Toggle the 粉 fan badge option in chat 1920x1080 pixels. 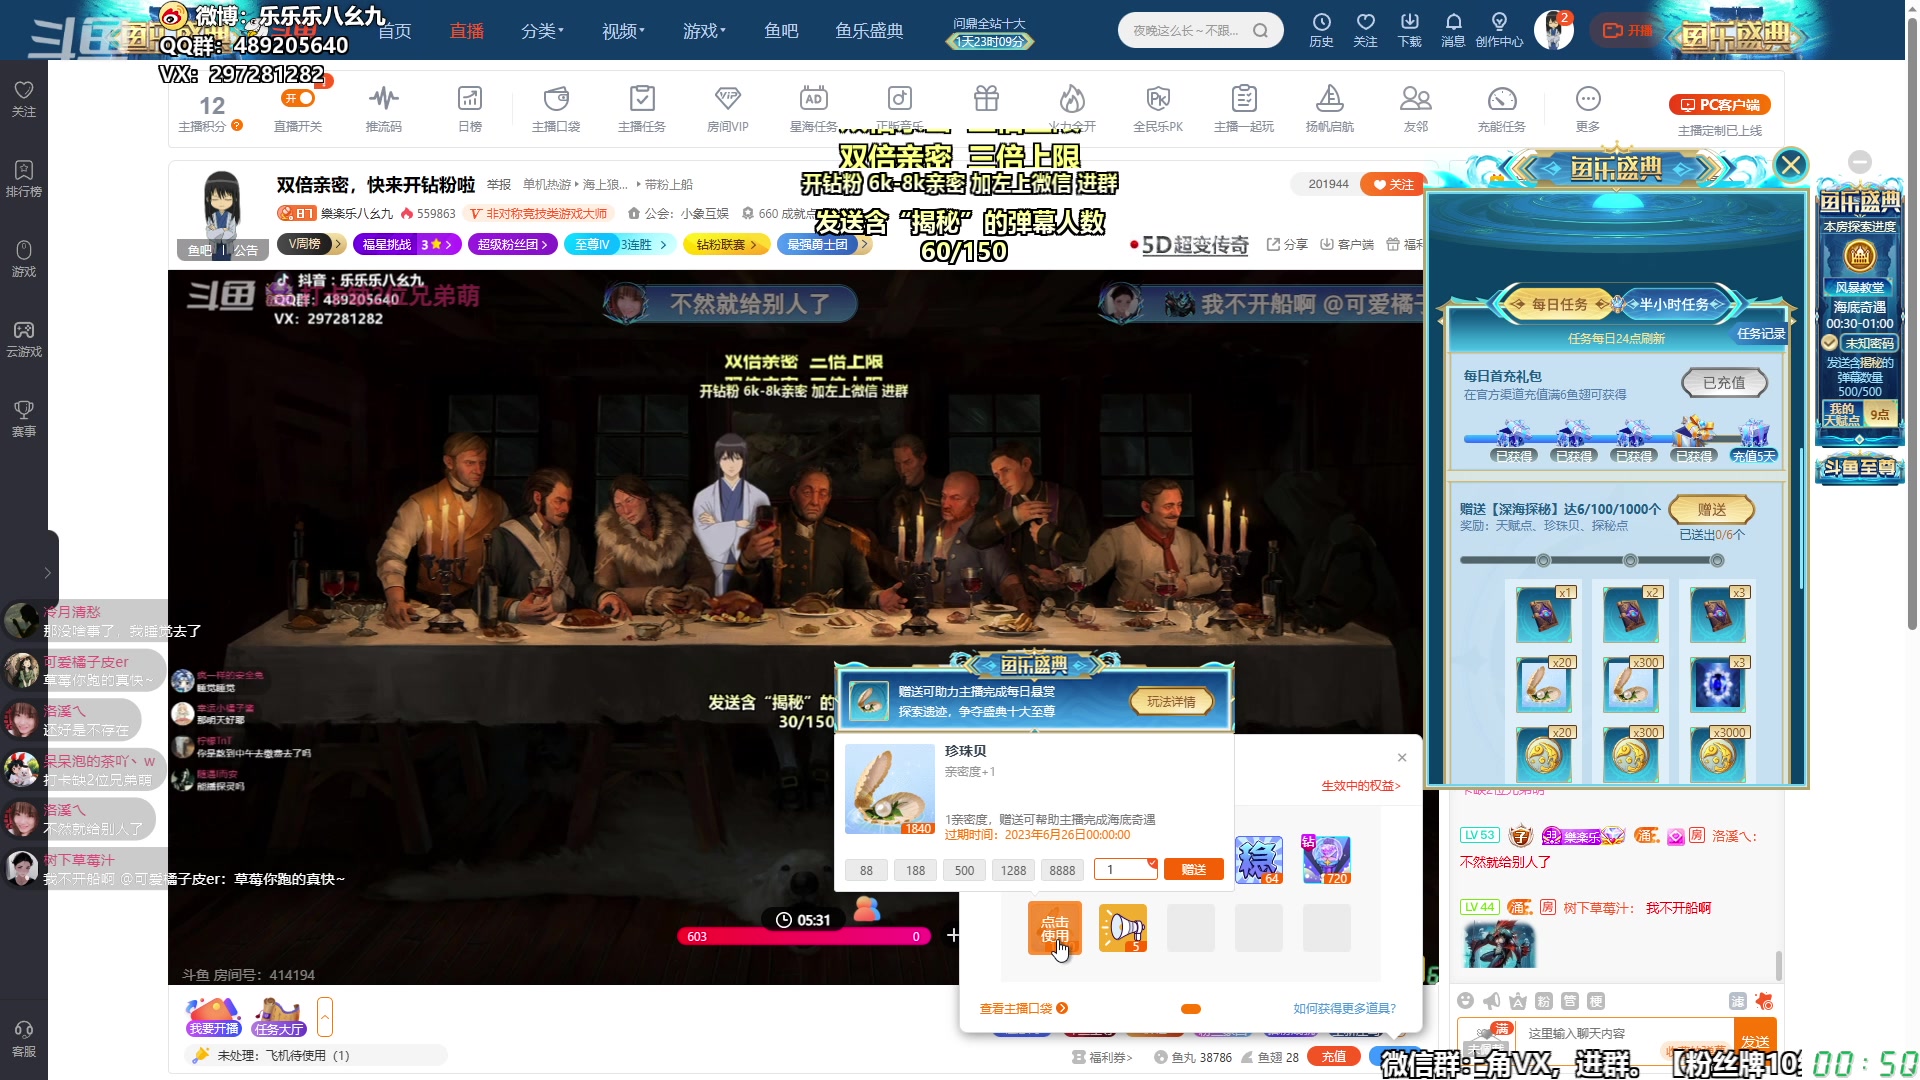[x=1544, y=1001]
